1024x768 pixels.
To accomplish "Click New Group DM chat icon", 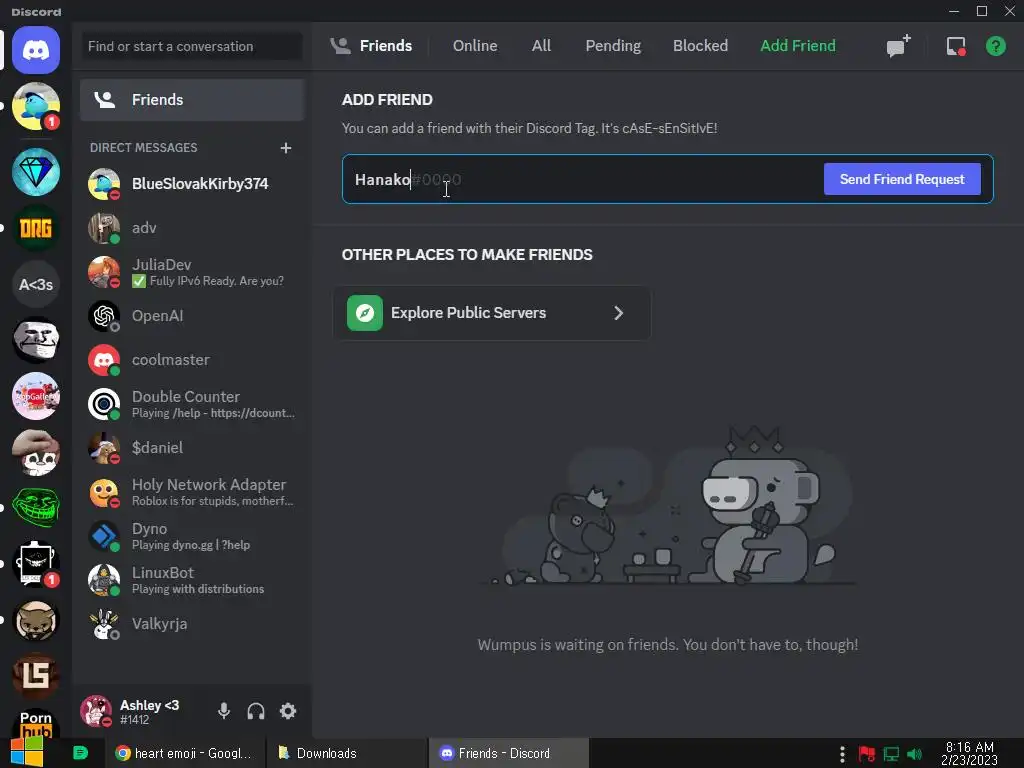I will tap(898, 46).
